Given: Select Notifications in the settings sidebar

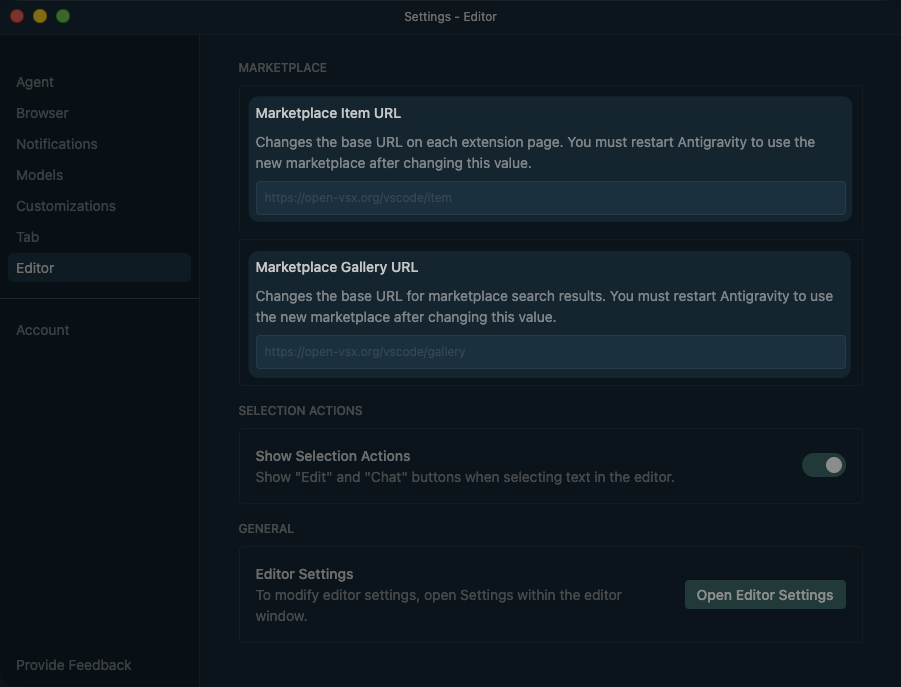Looking at the screenshot, I should coord(57,144).
